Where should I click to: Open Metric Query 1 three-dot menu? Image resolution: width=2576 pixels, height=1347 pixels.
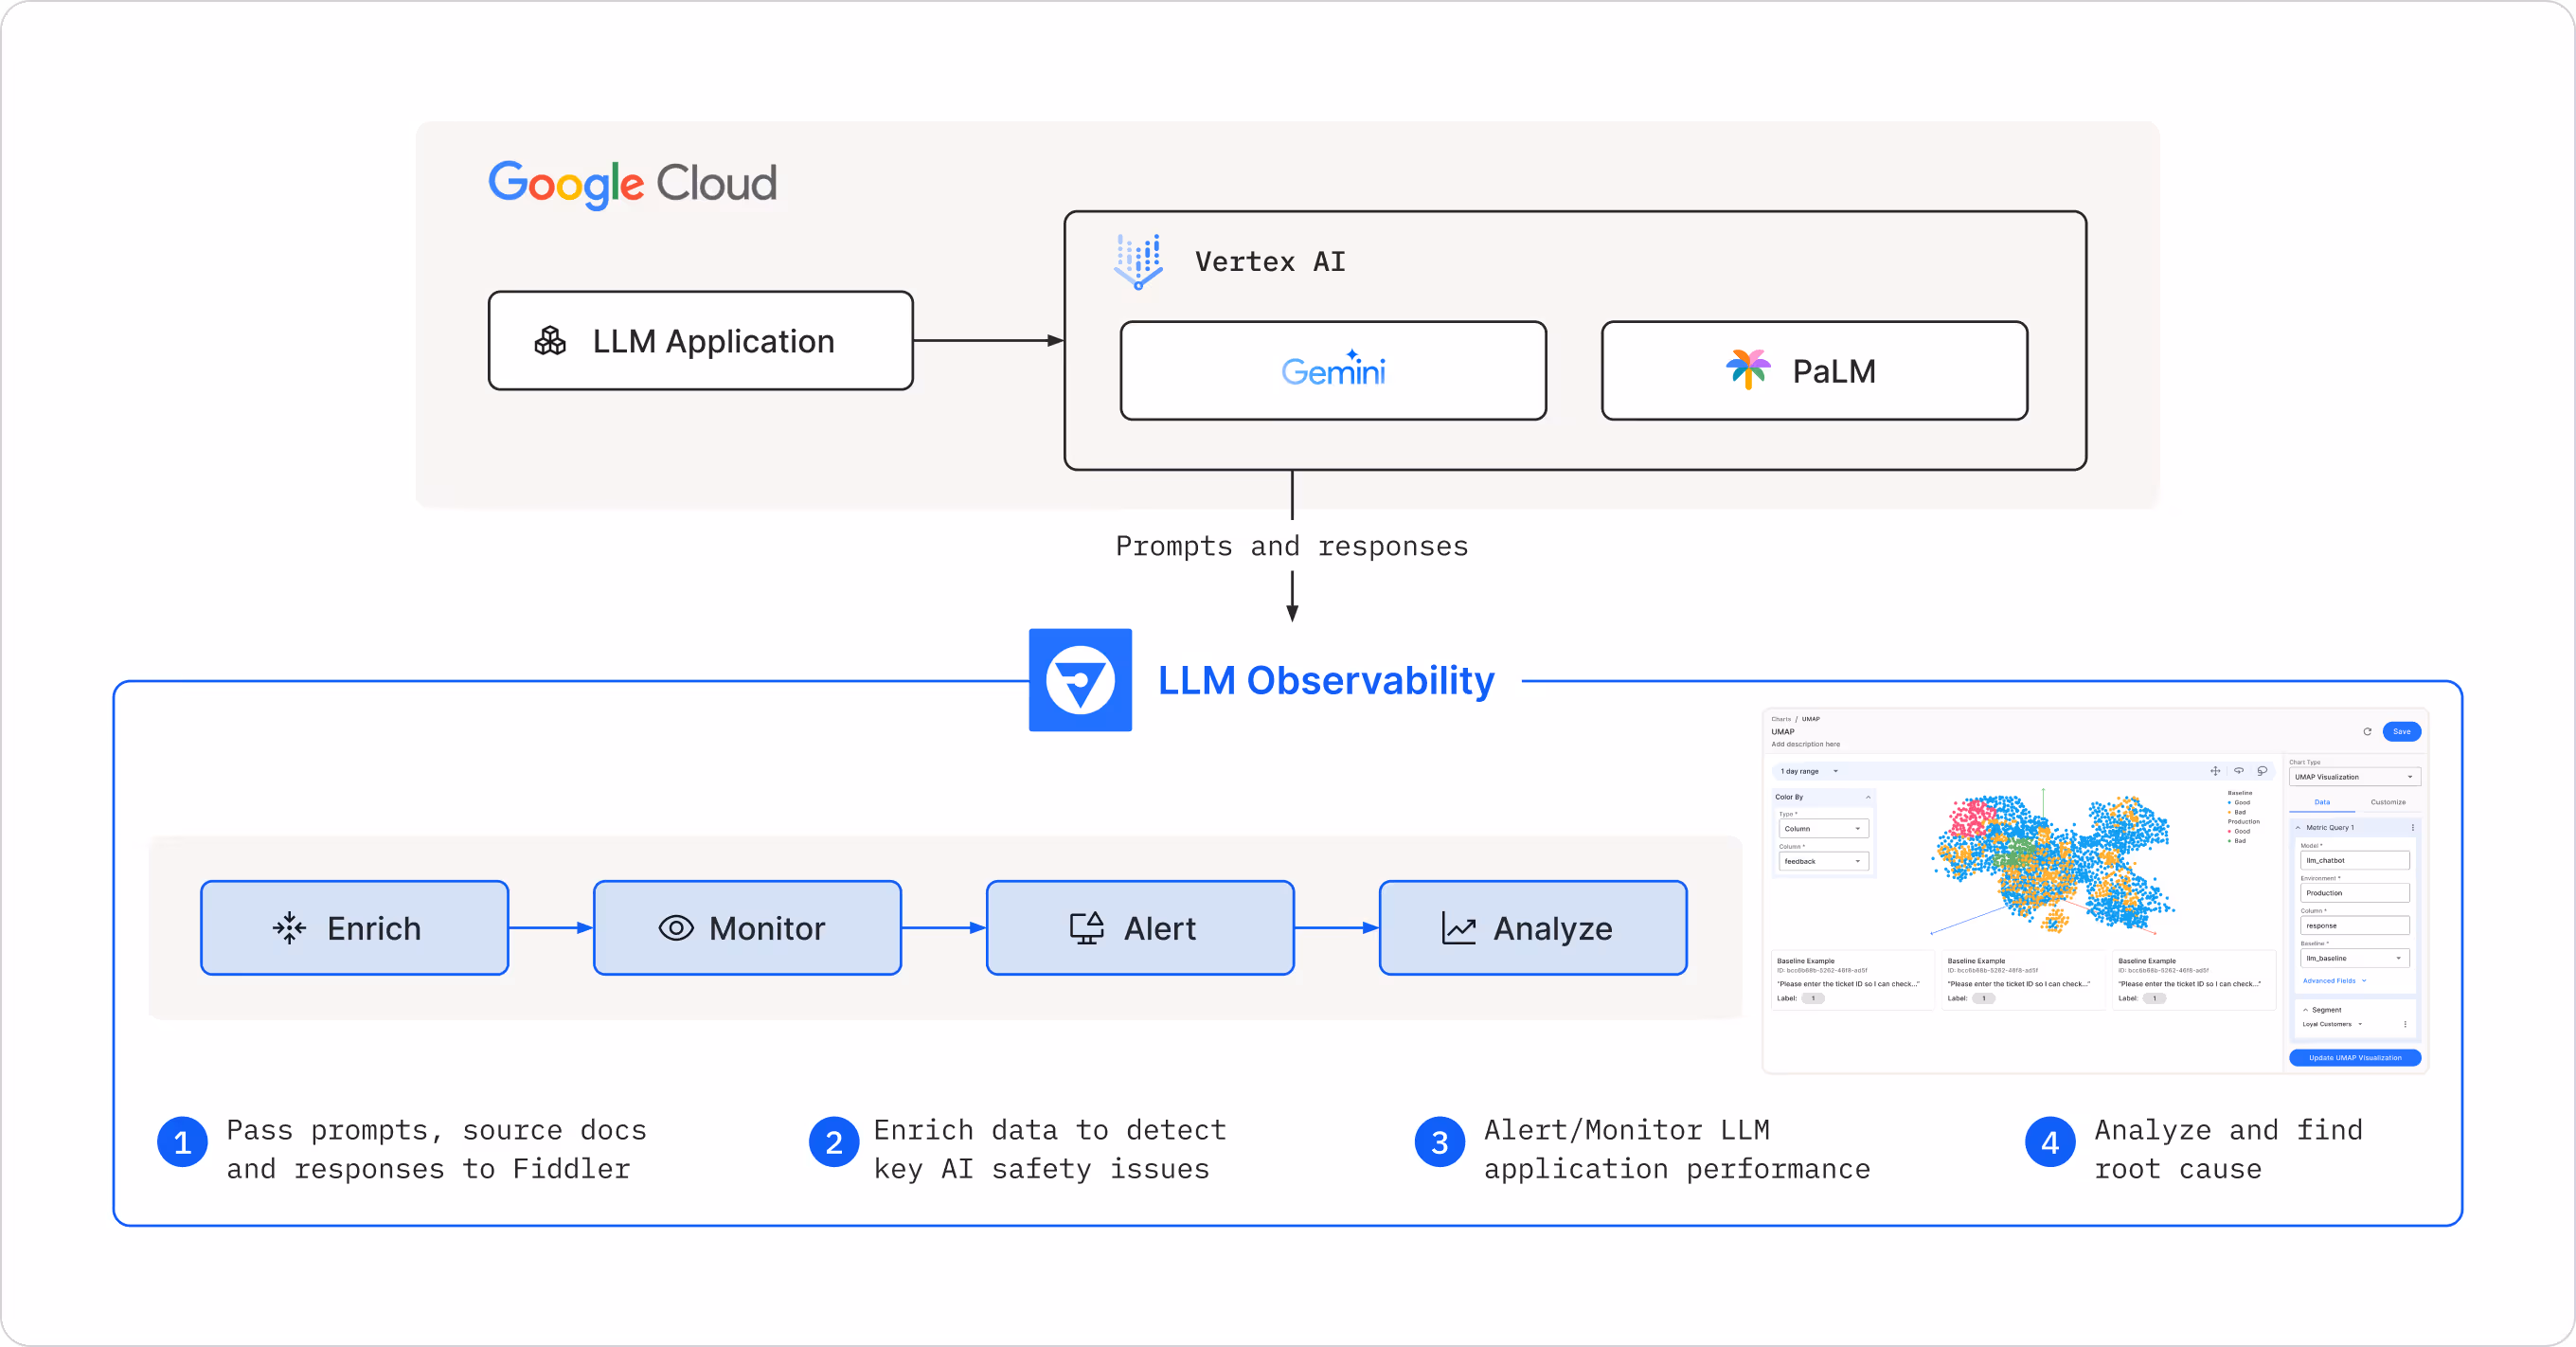point(2412,828)
